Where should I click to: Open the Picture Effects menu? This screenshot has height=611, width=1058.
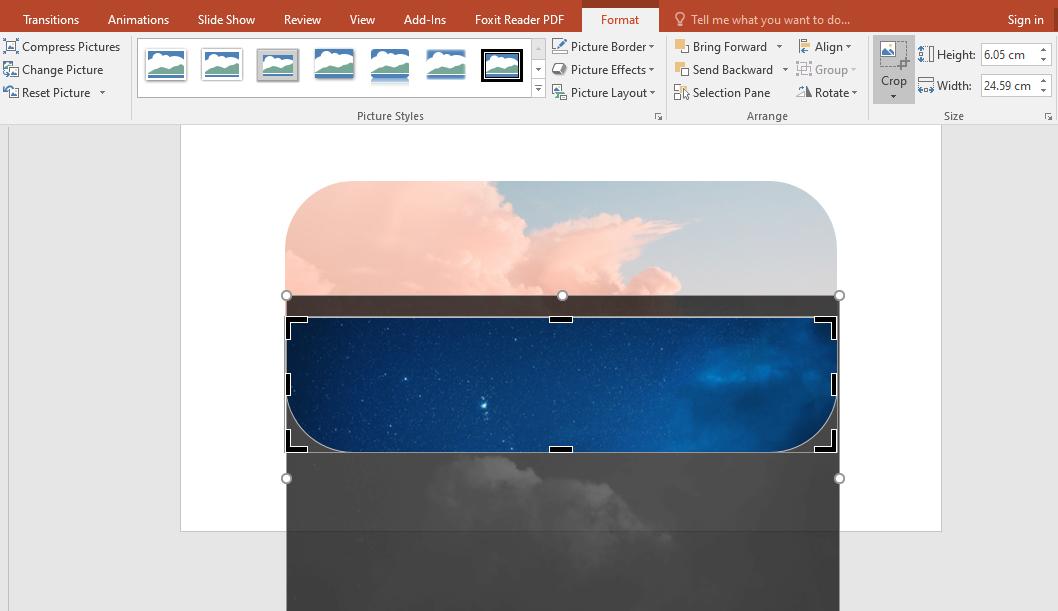pos(604,69)
